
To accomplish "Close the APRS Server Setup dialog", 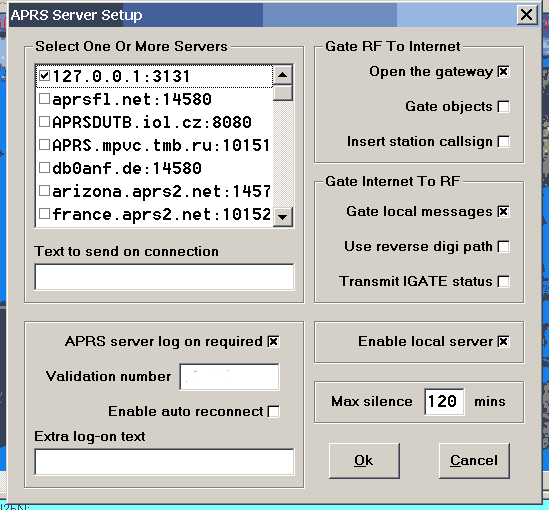I will coord(527,15).
